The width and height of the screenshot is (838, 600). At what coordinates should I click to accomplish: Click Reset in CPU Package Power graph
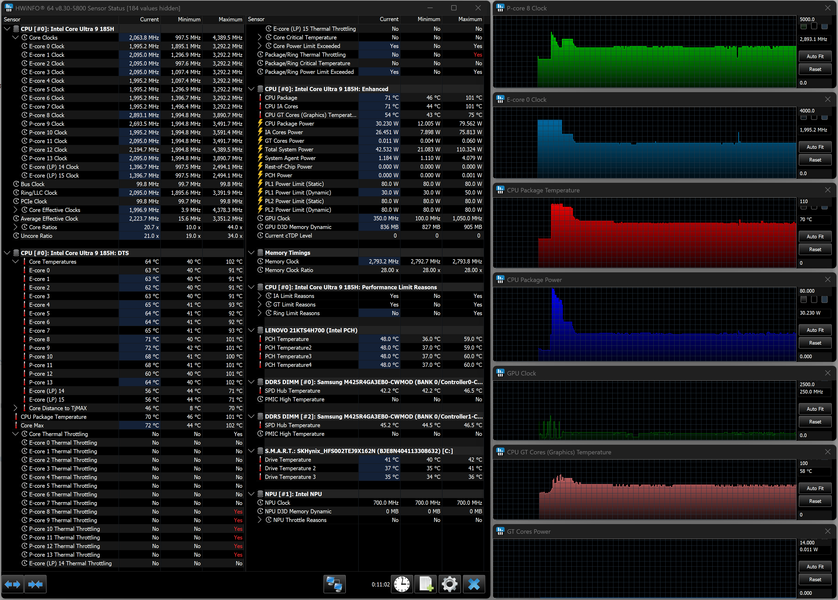click(x=815, y=343)
